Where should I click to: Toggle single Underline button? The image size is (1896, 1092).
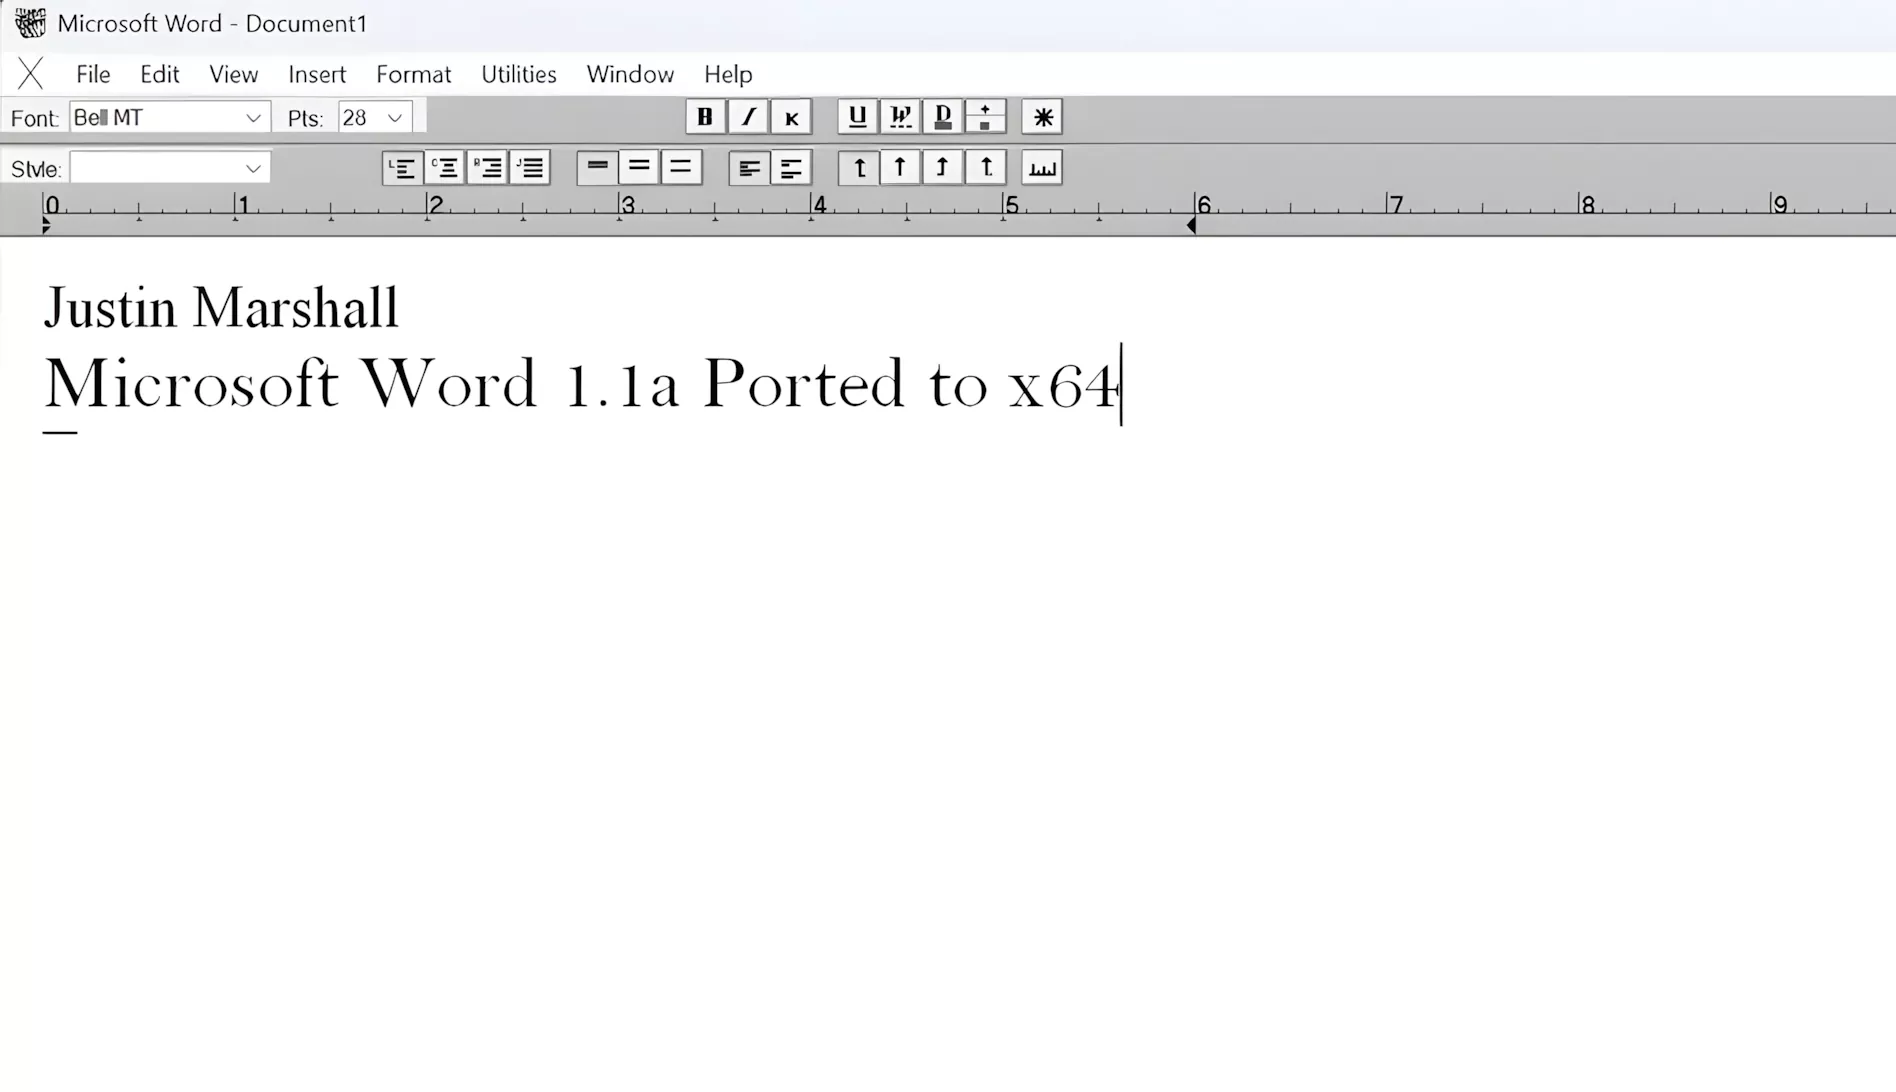(857, 117)
